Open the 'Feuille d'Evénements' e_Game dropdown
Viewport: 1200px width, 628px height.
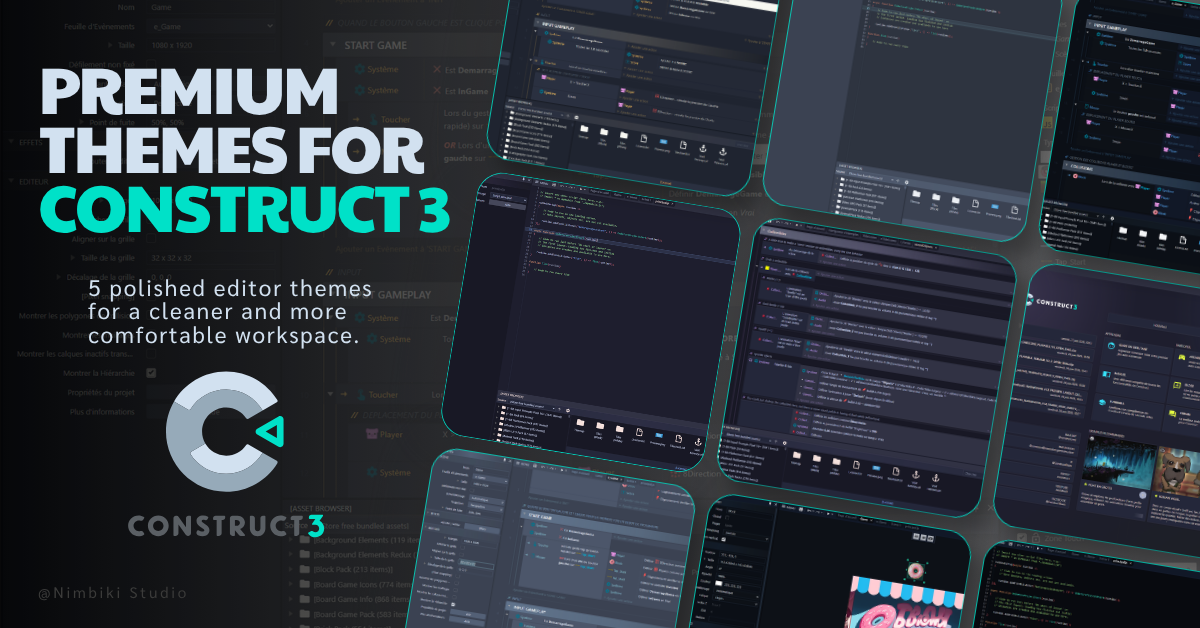pos(210,26)
